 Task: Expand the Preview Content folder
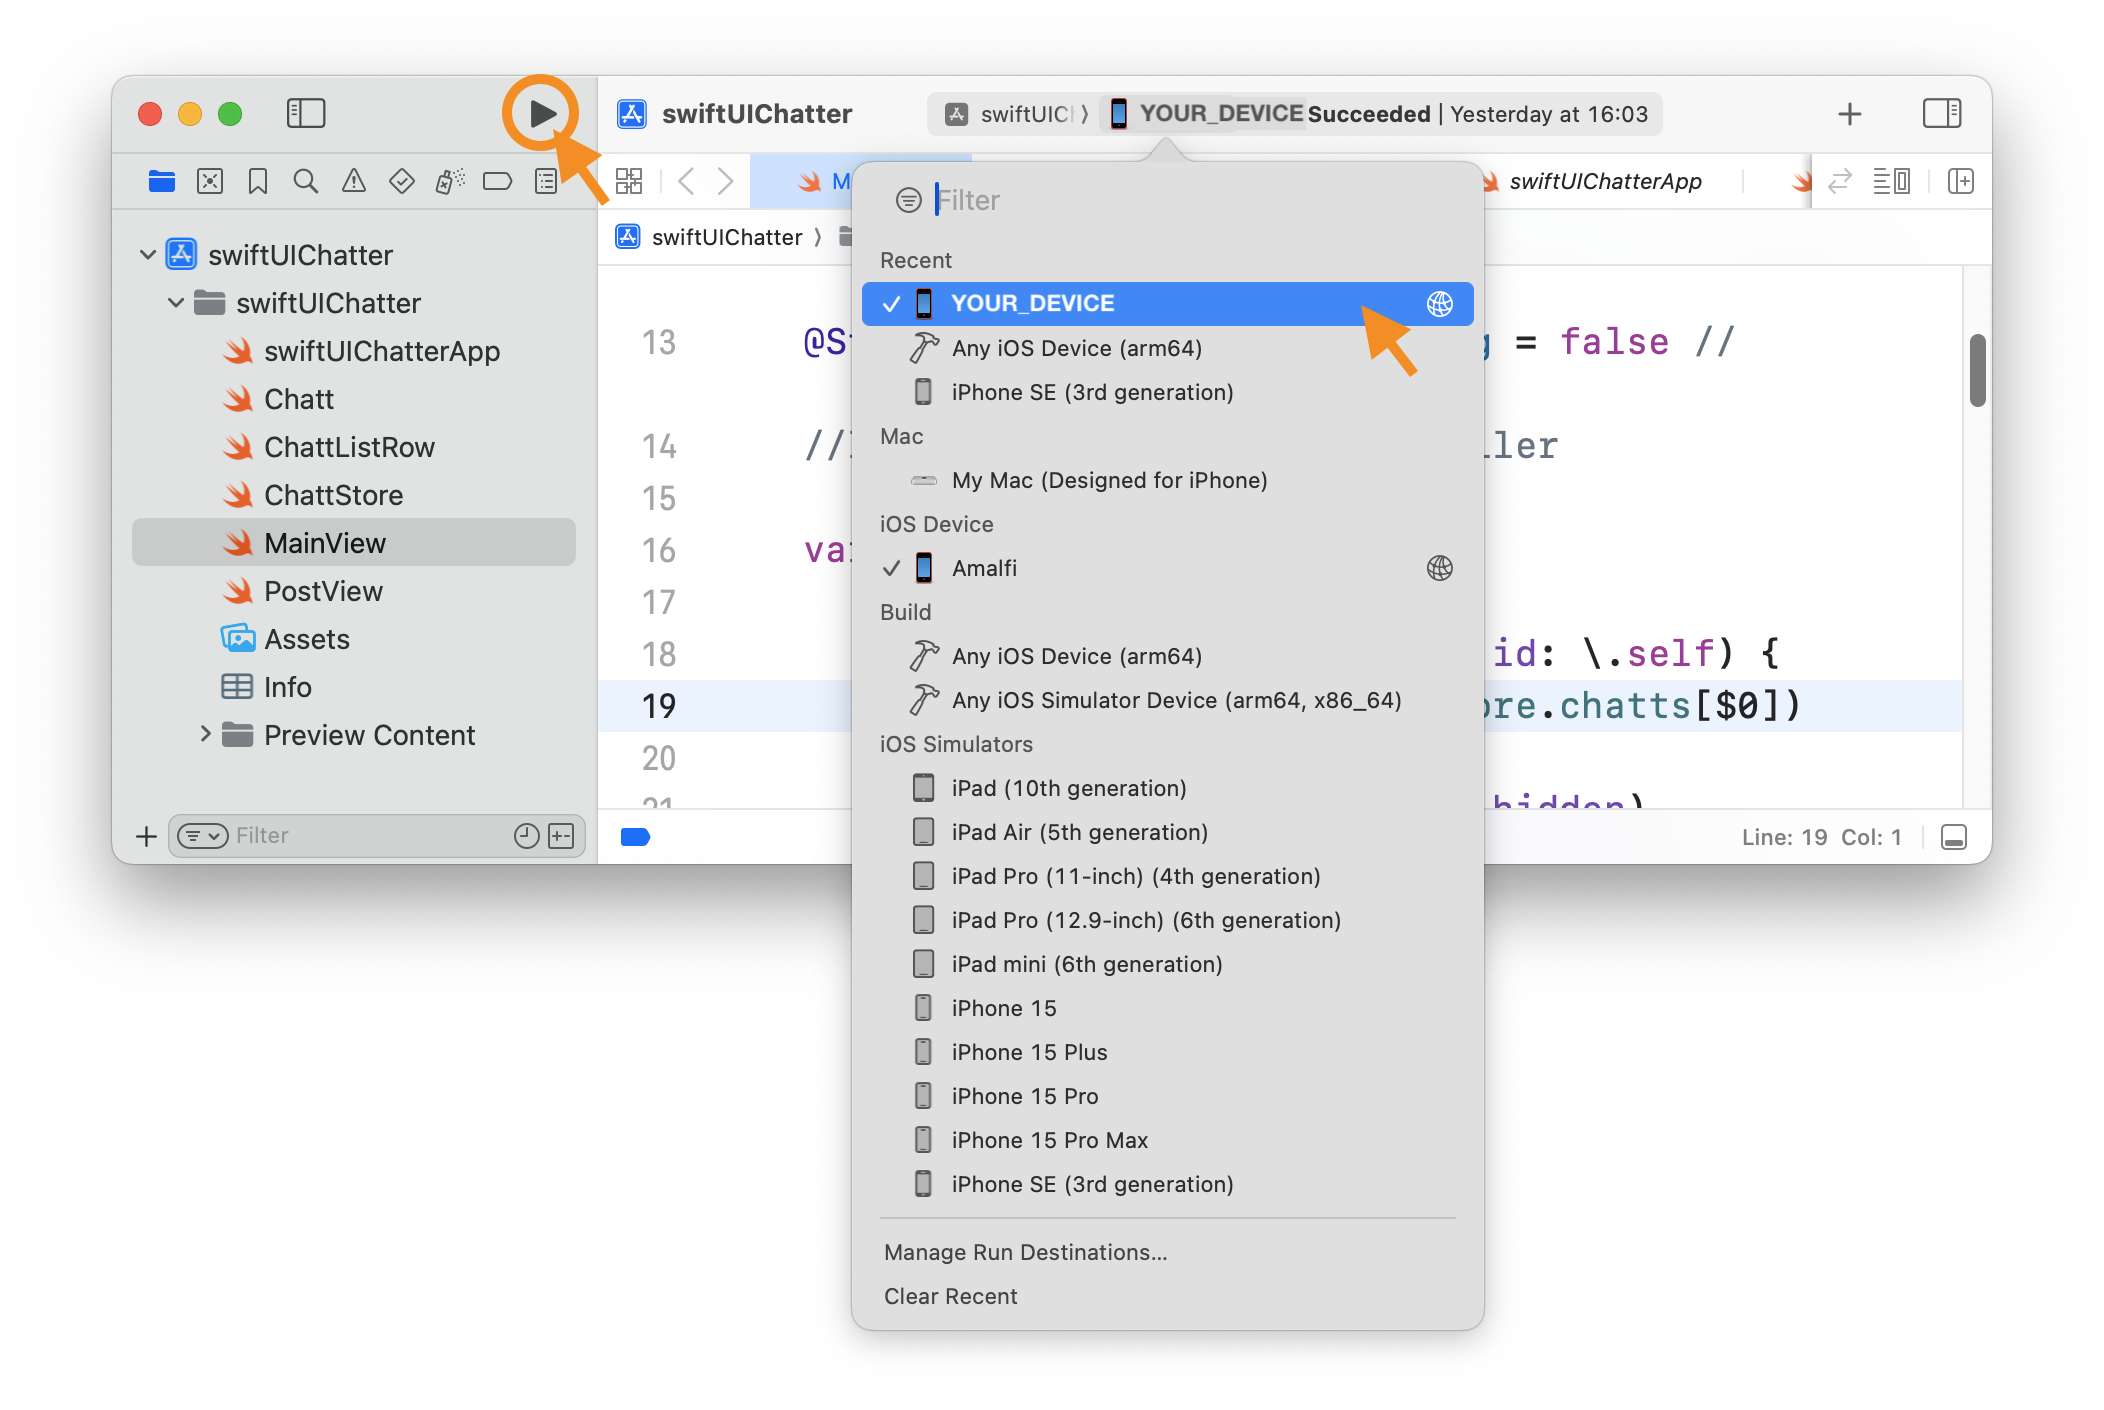coord(205,734)
